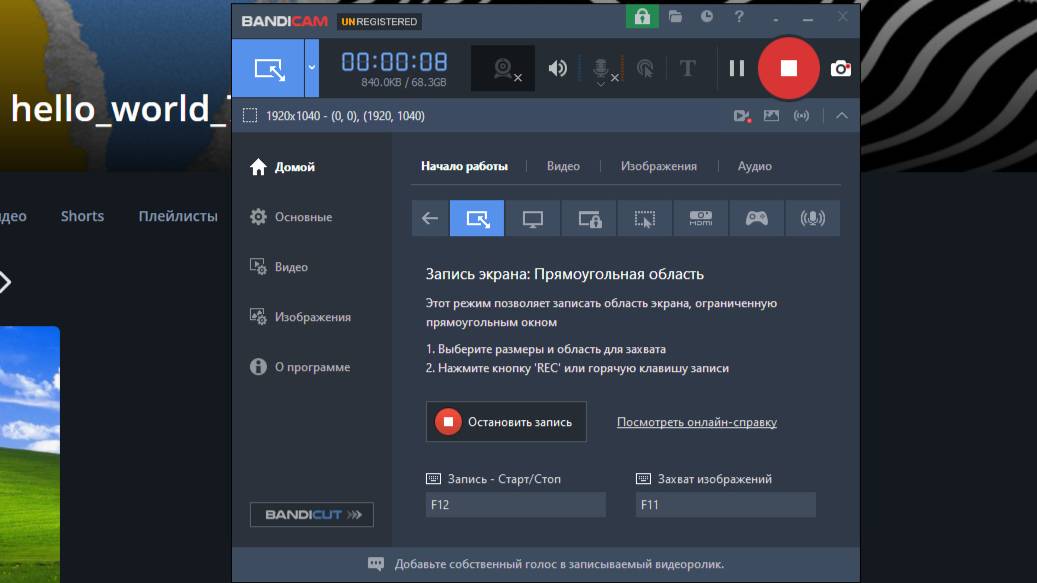Open image capture status icon

tap(771, 116)
